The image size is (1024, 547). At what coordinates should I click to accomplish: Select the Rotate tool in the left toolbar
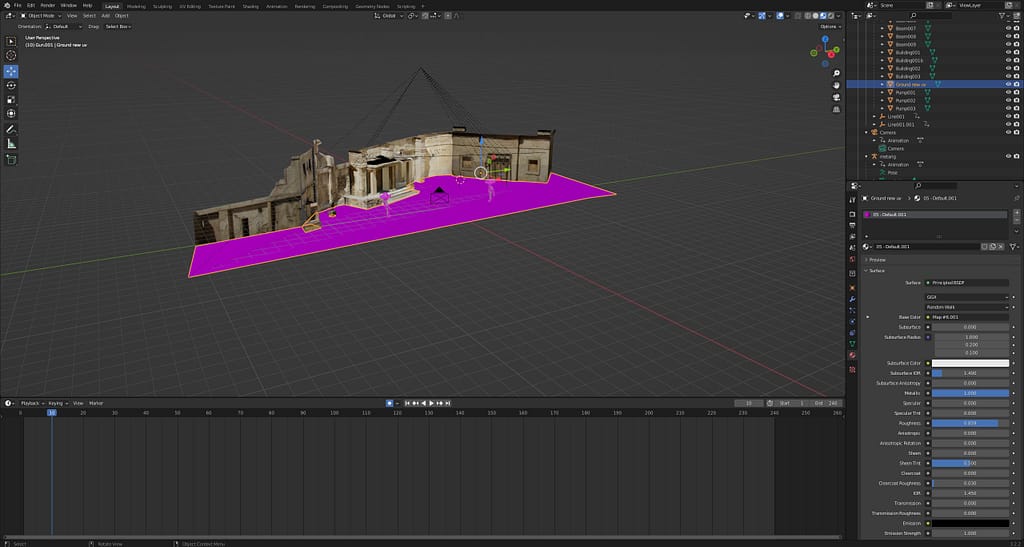(x=12, y=86)
